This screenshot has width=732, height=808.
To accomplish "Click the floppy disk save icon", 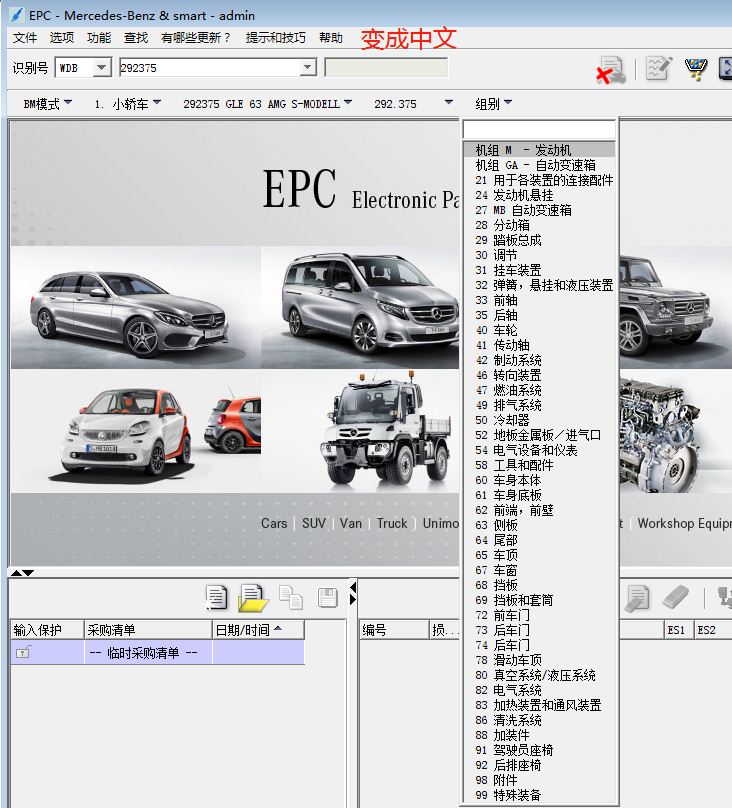I will 328,598.
